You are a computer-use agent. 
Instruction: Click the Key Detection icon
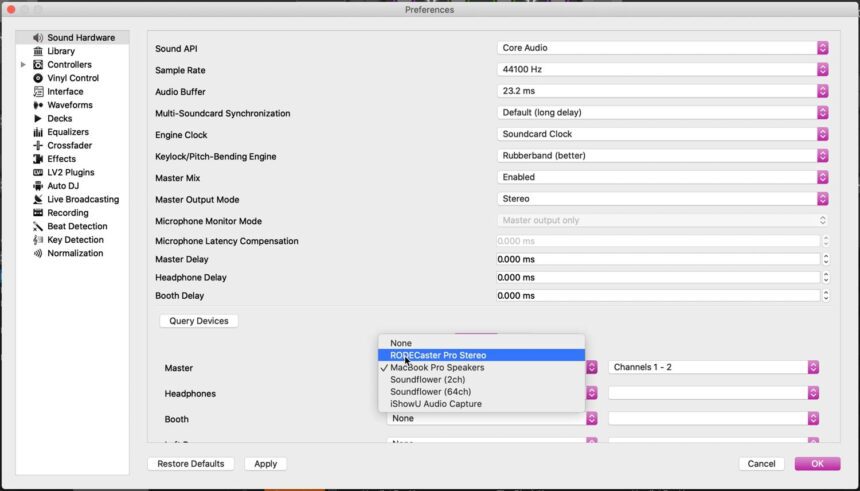pyautogui.click(x=38, y=240)
